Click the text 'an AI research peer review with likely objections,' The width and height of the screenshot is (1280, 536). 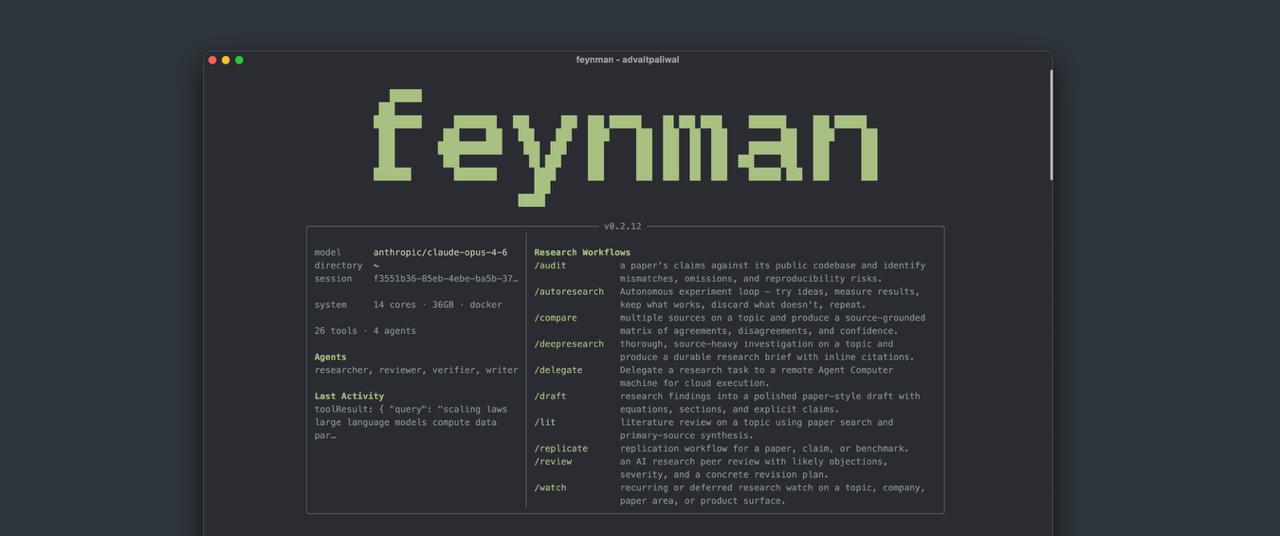753,461
